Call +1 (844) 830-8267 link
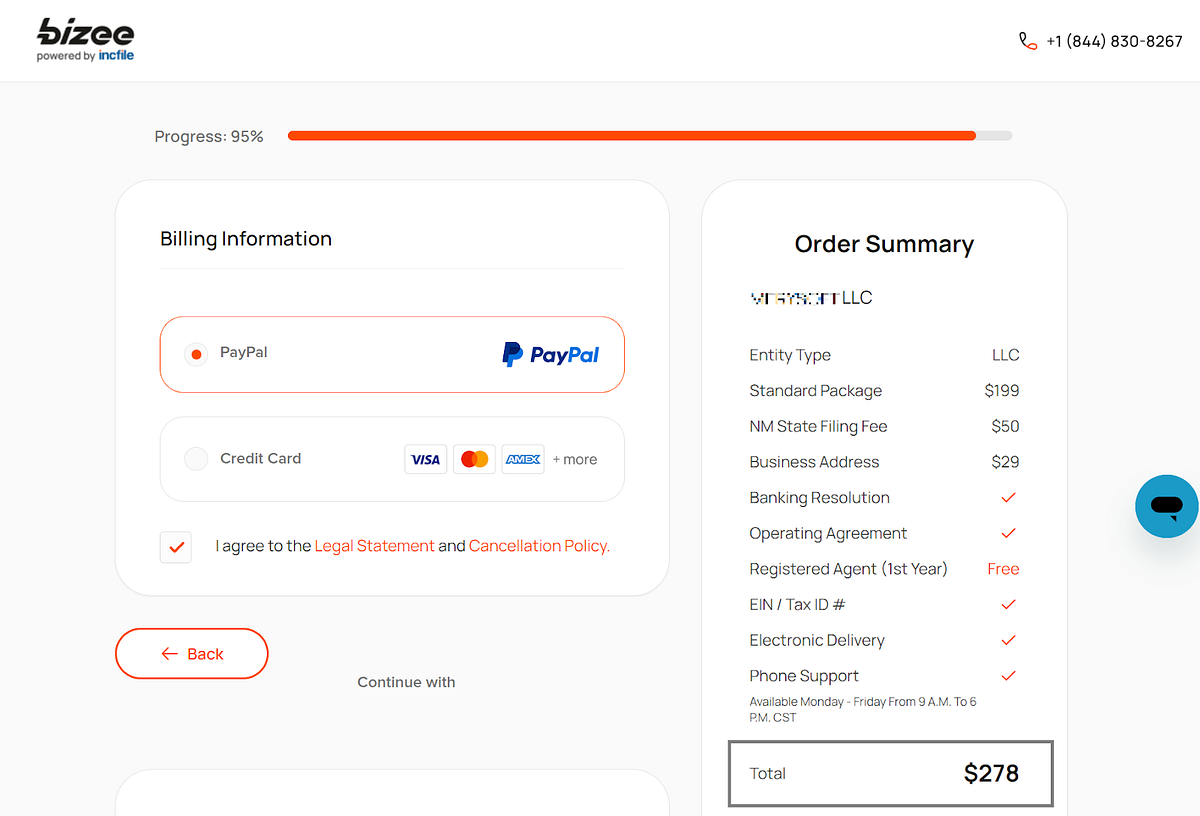Screen dimensions: 1200x816 coord(1114,41)
